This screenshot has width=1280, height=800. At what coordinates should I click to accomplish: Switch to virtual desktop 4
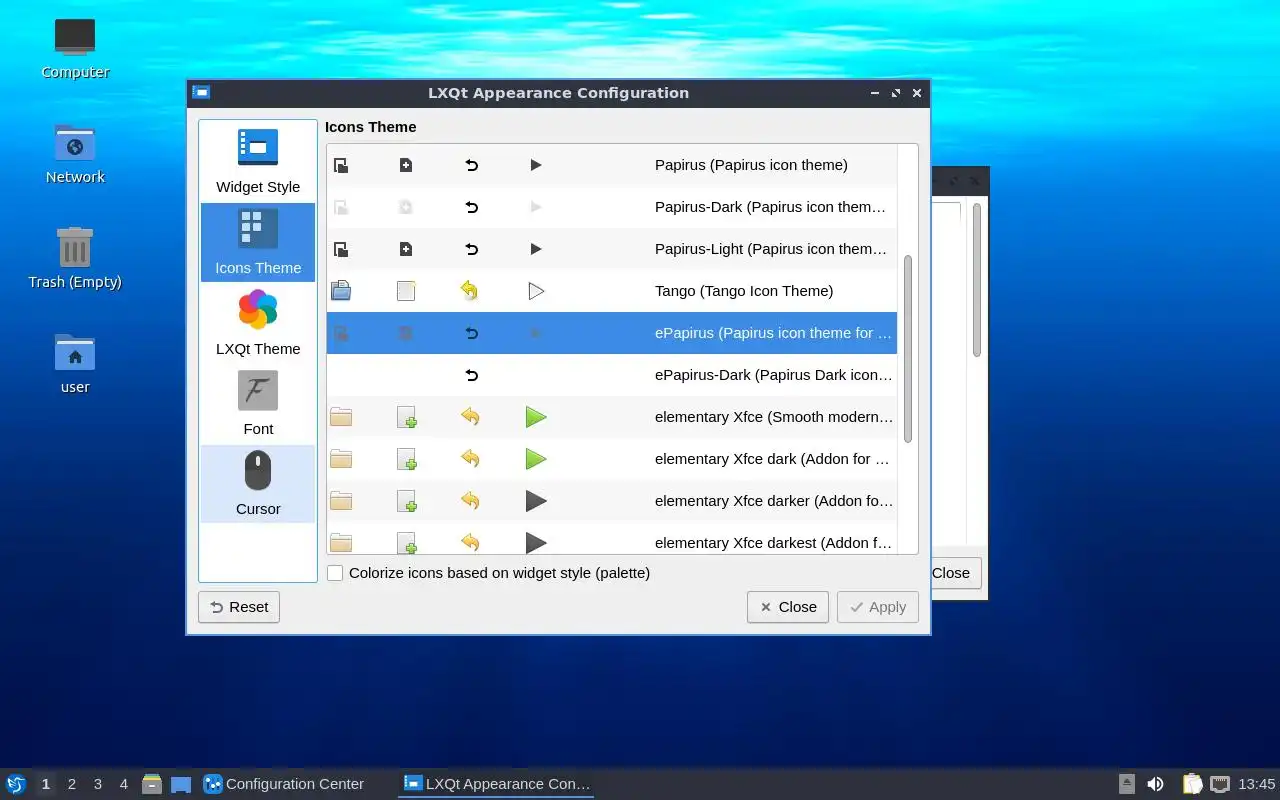point(124,784)
